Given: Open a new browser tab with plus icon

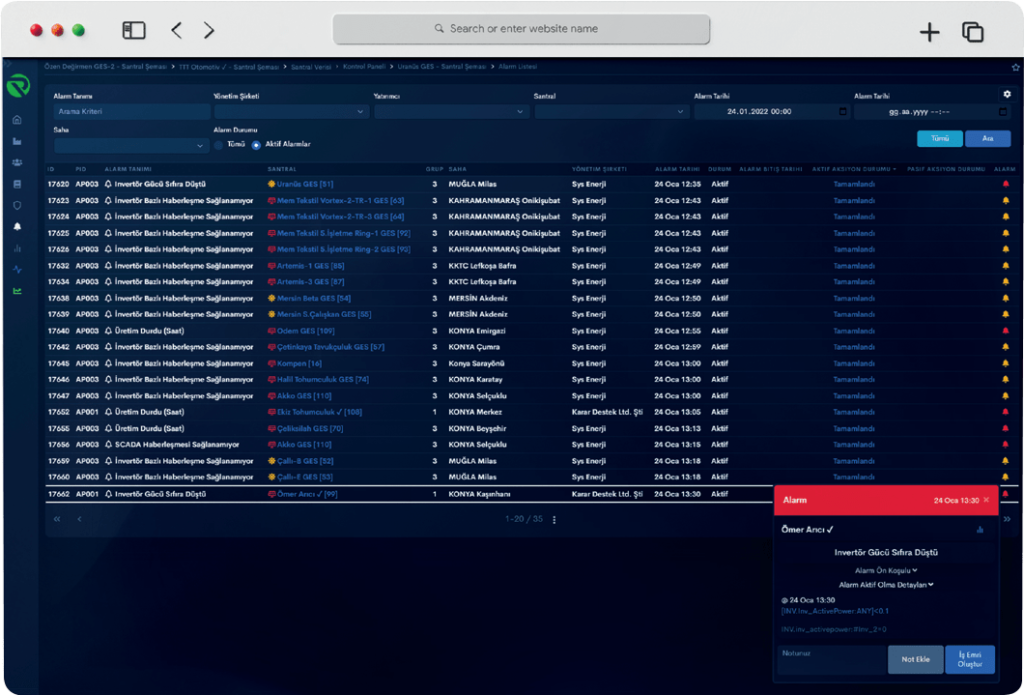Looking at the screenshot, I should tap(929, 31).
